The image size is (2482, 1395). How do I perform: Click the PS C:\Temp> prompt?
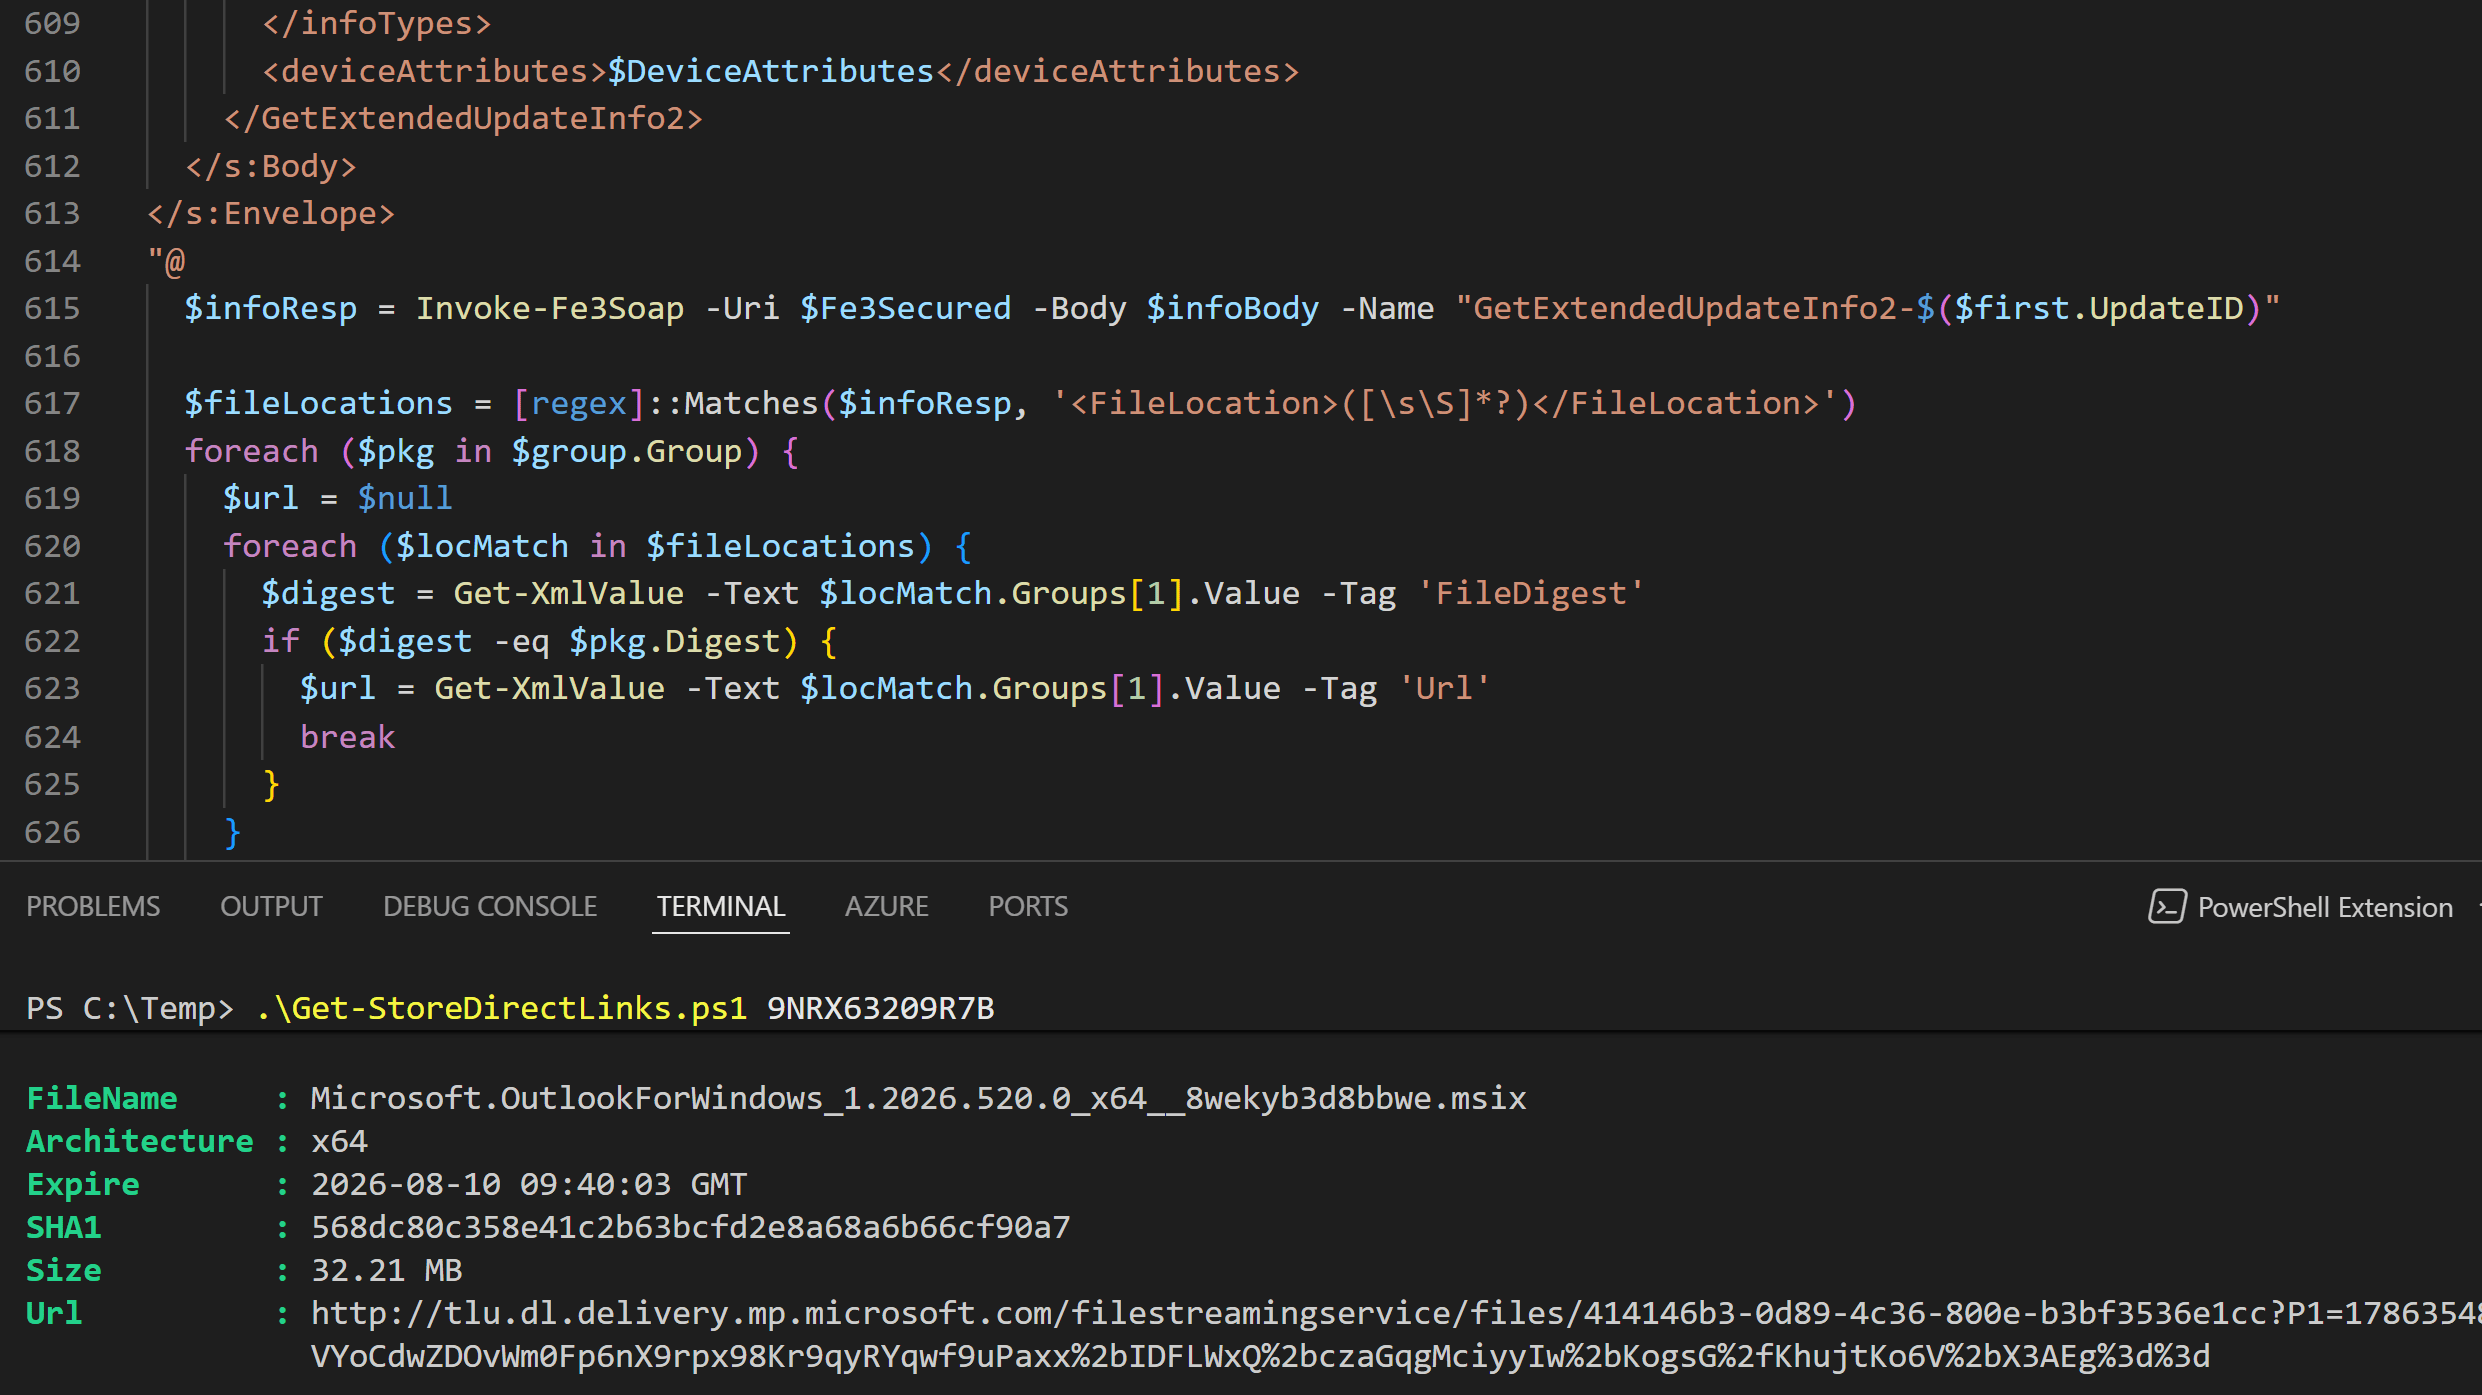click(130, 1008)
